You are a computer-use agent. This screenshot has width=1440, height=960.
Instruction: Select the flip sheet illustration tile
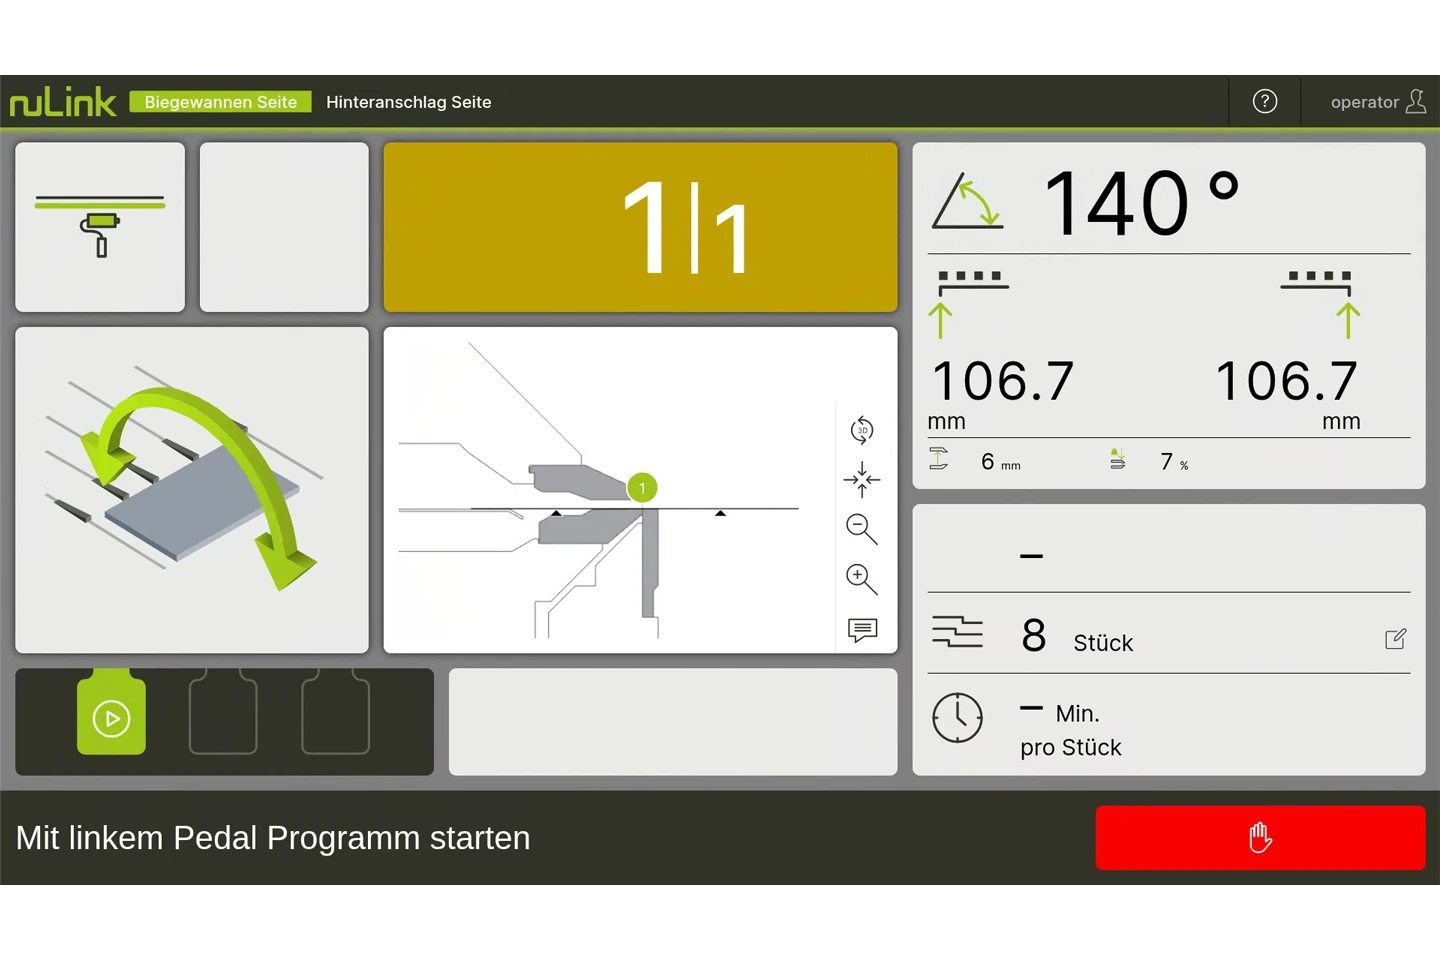(192, 490)
